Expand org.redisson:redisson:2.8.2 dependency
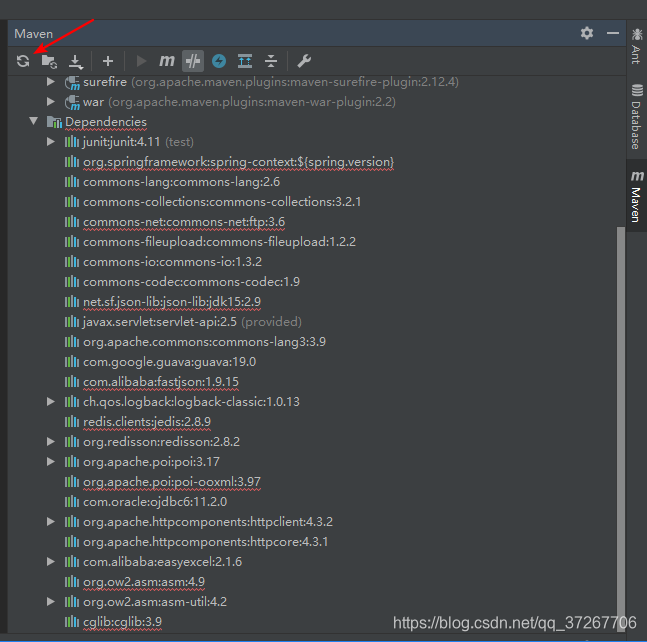 tap(51, 441)
